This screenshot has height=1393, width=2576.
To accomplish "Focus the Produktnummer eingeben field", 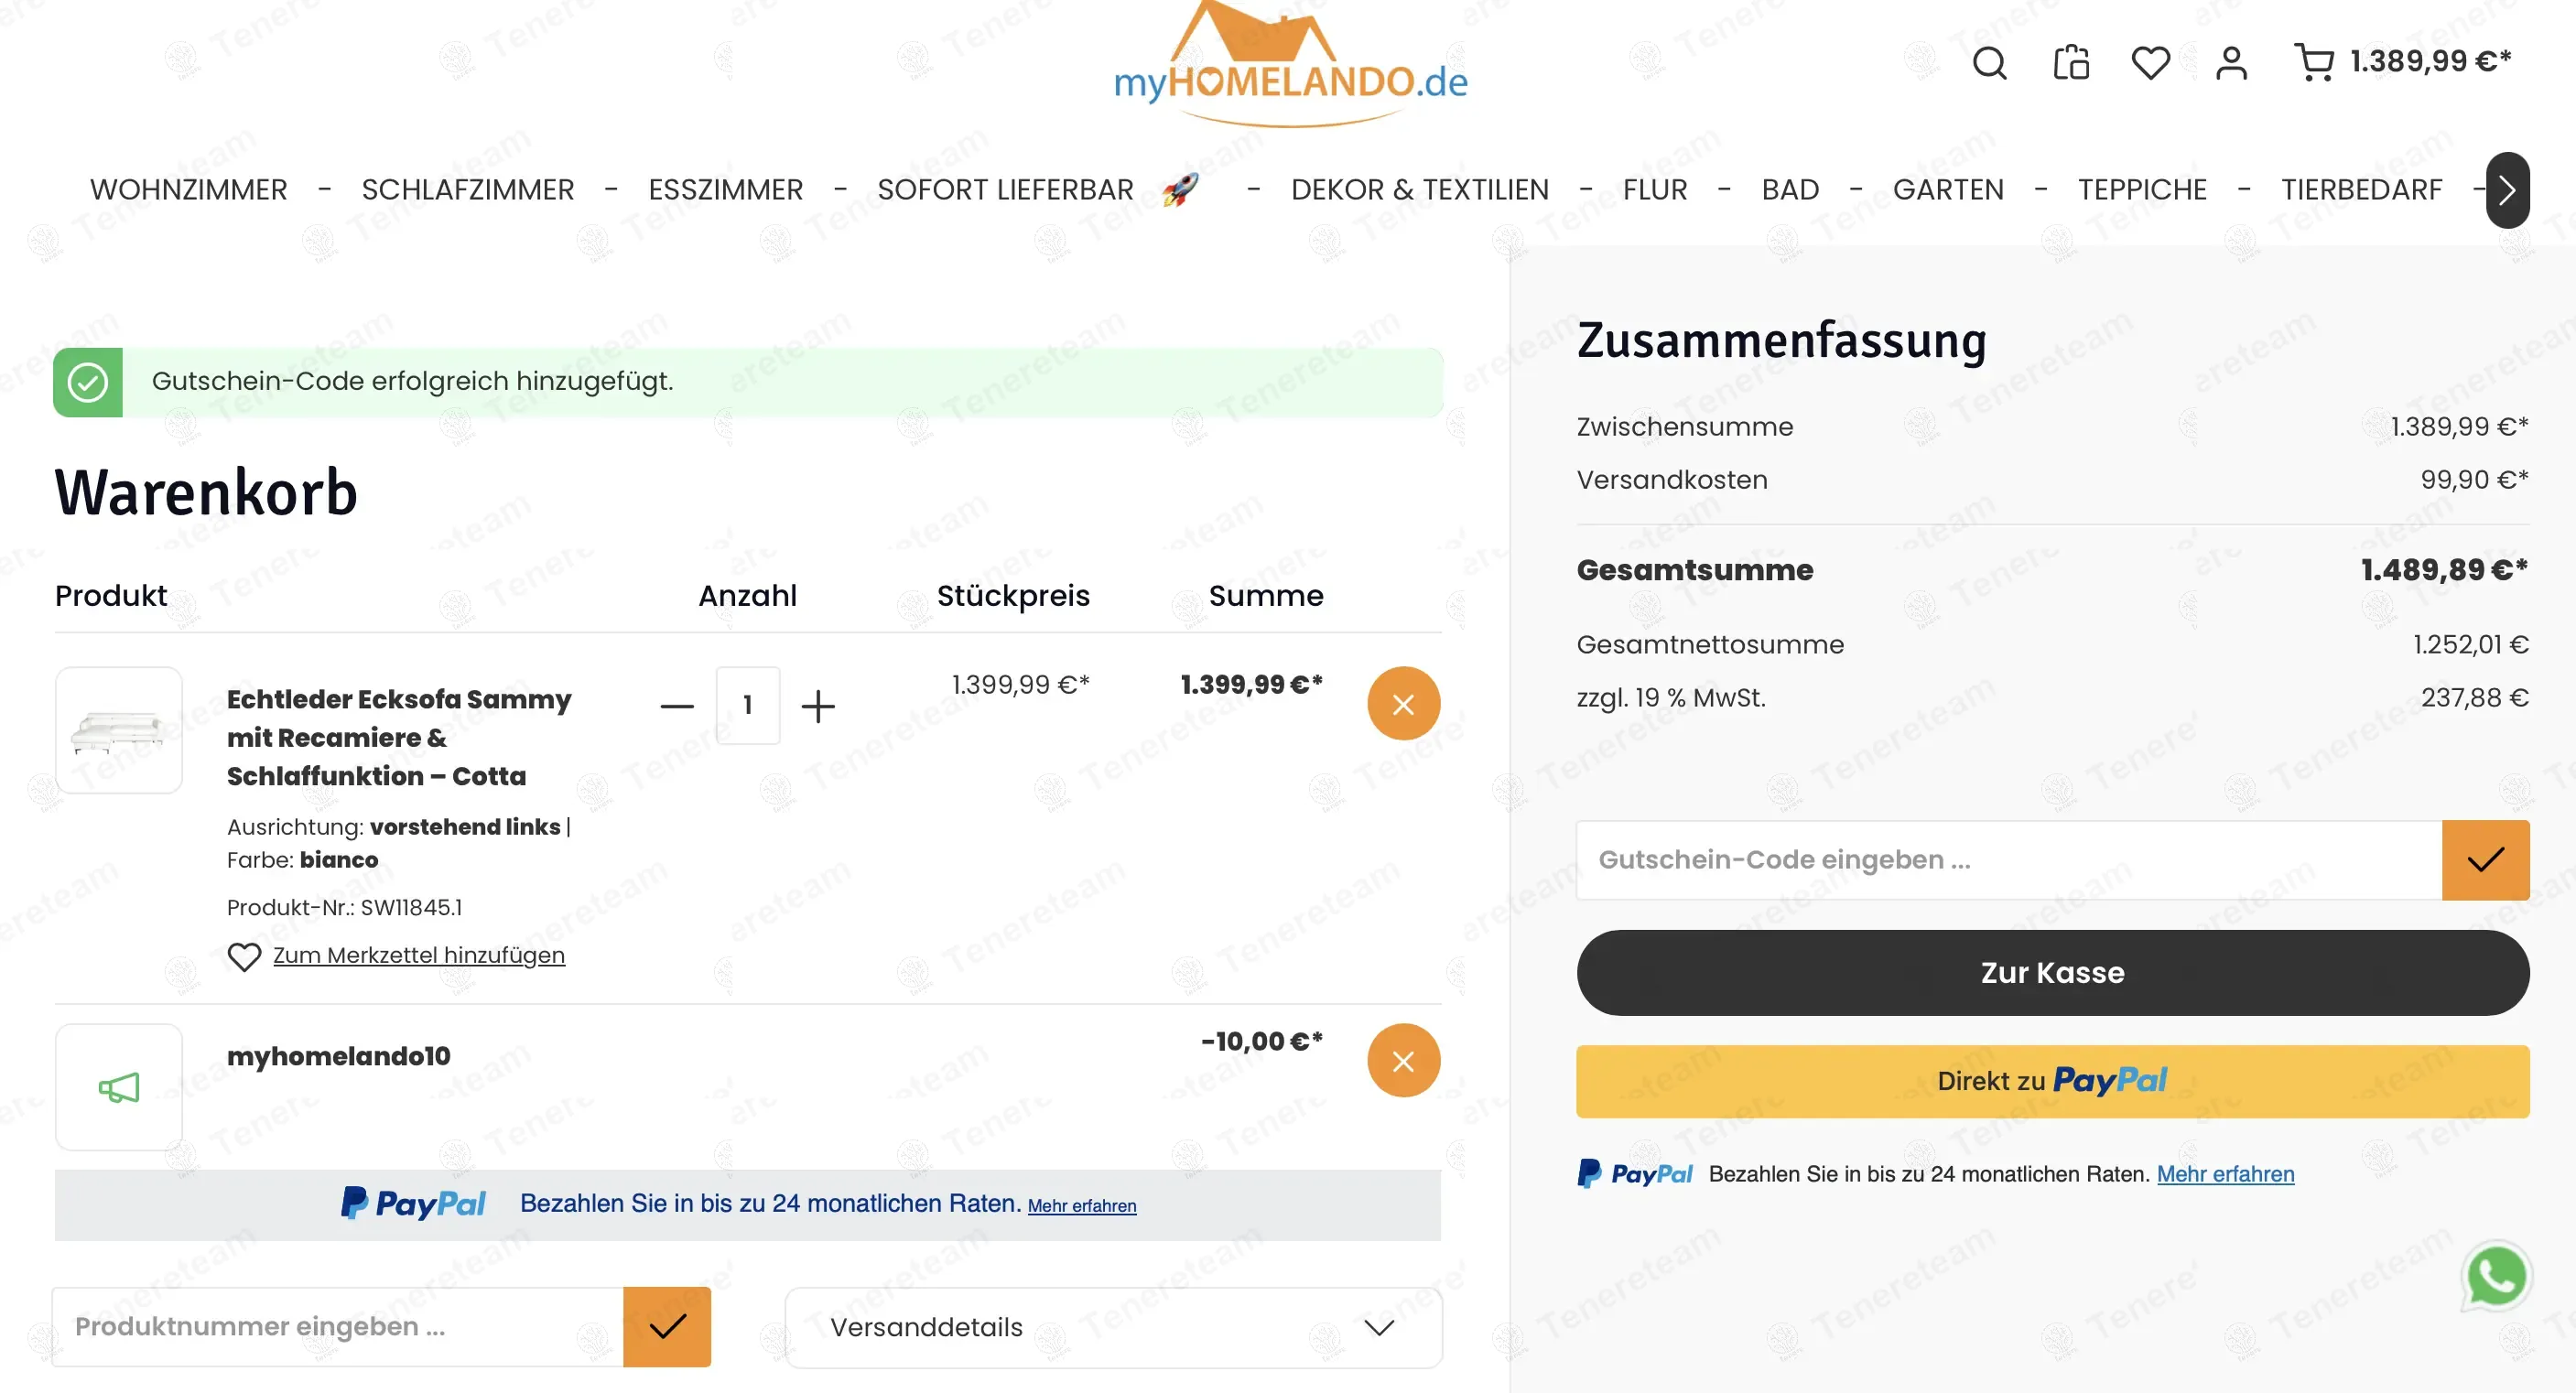I will coord(338,1326).
